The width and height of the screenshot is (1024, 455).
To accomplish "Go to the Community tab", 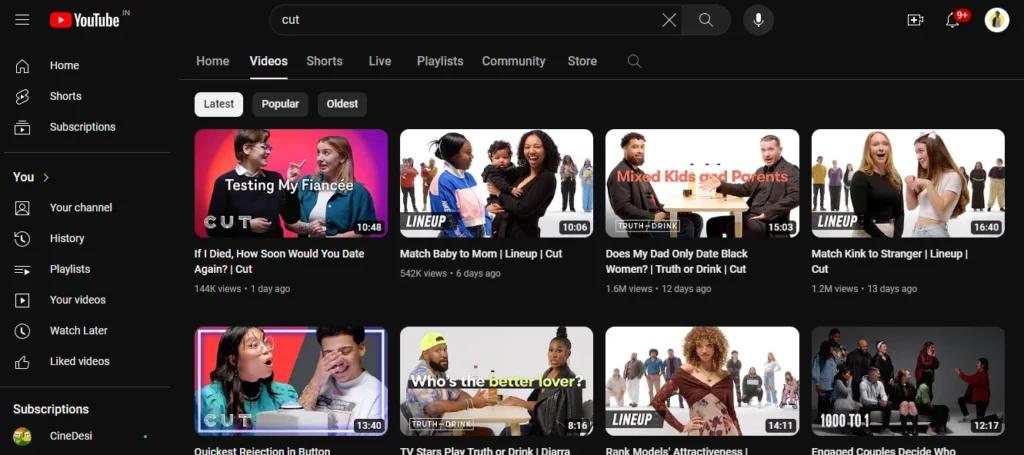I will point(513,61).
